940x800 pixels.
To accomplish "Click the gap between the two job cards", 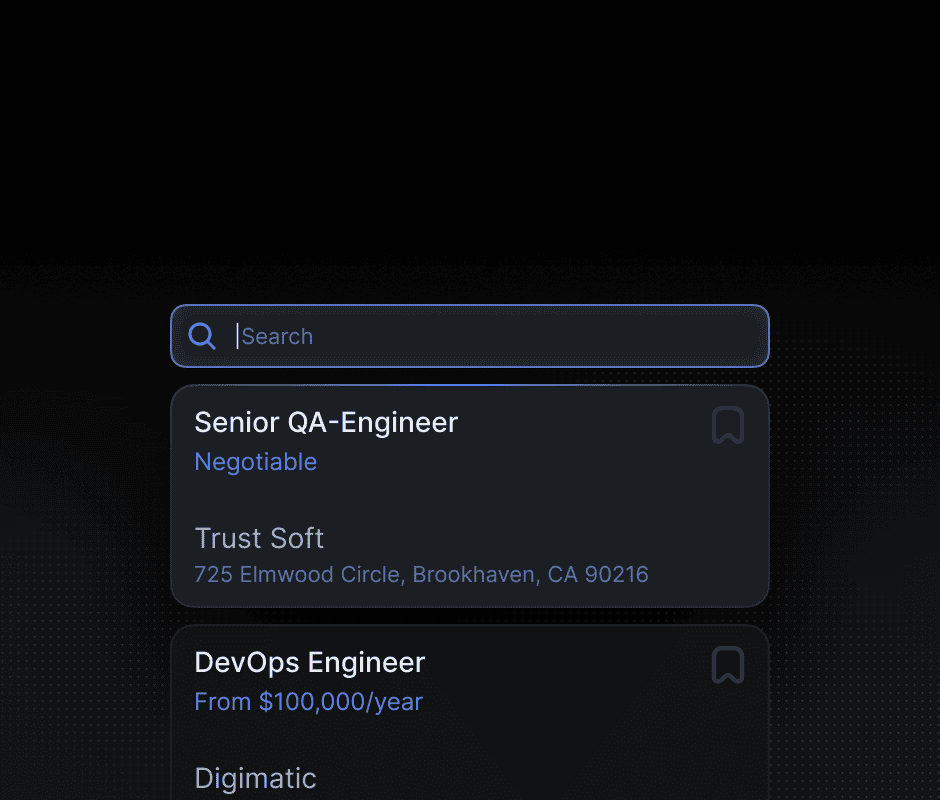I will pos(470,616).
